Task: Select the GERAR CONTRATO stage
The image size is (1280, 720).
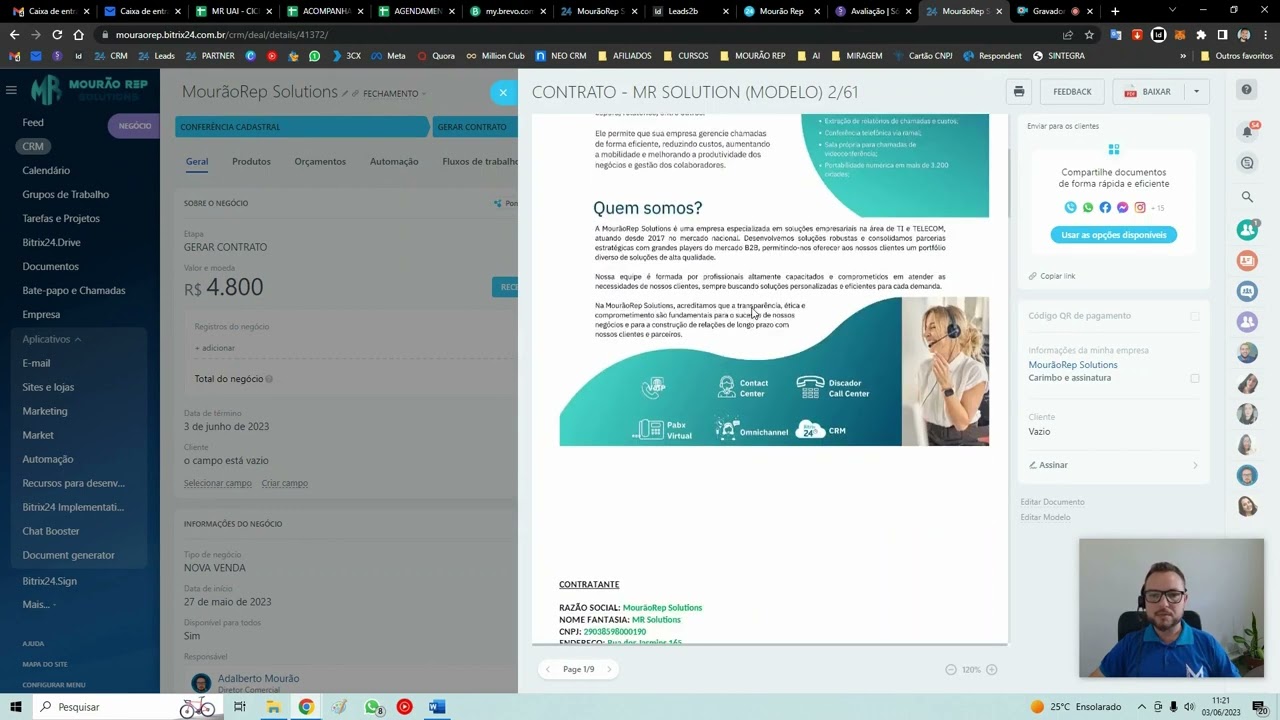Action: [475, 127]
